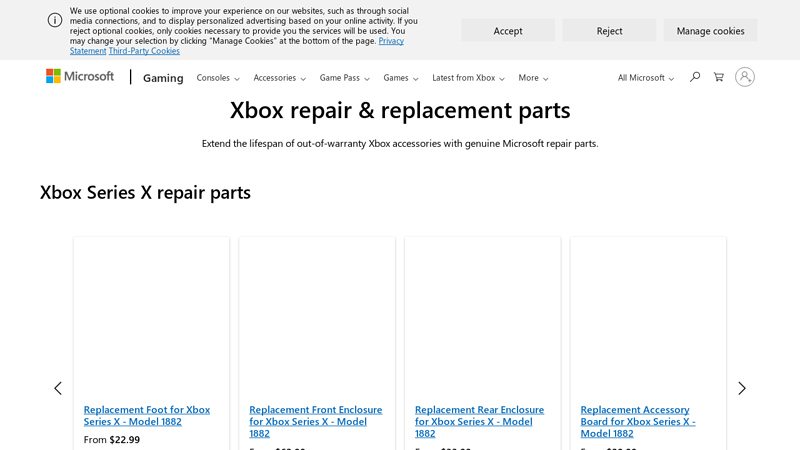Click the 'From $22.99' price text
Viewport: 800px width, 450px height.
coord(112,439)
